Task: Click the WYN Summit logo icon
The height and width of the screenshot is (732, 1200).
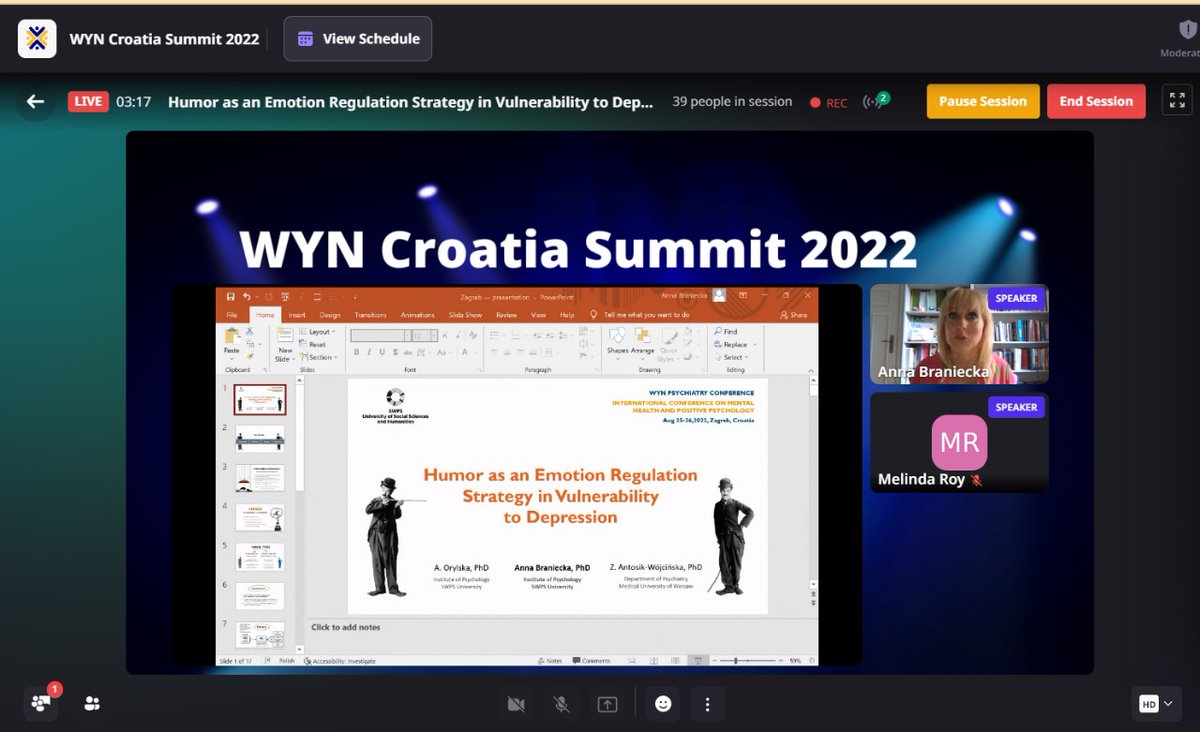Action: [37, 39]
